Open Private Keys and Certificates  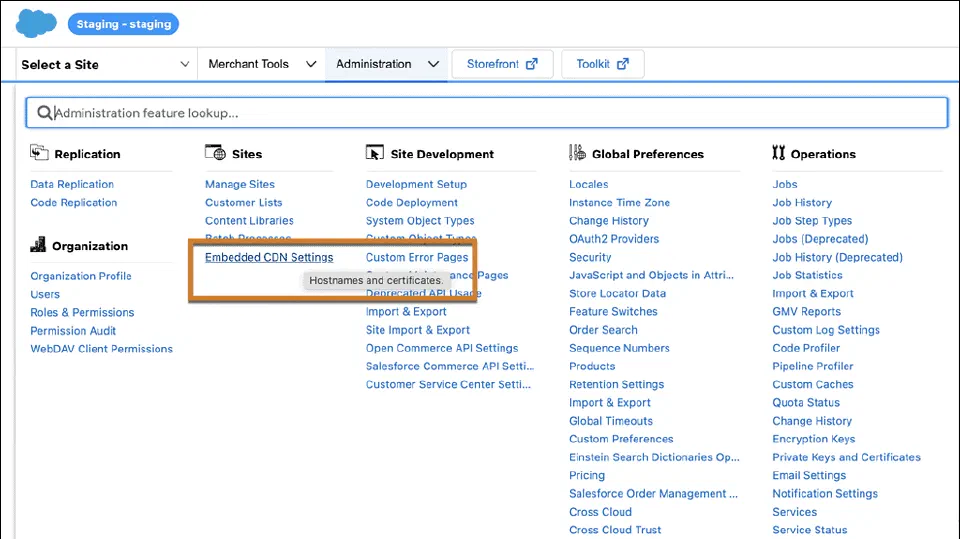coord(846,458)
